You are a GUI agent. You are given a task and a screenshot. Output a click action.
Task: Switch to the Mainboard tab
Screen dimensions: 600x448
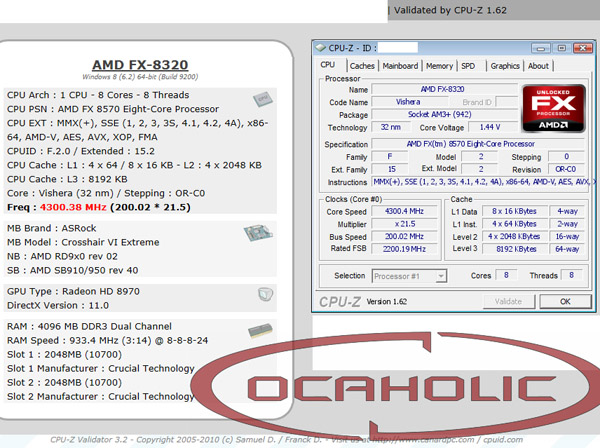click(x=400, y=66)
